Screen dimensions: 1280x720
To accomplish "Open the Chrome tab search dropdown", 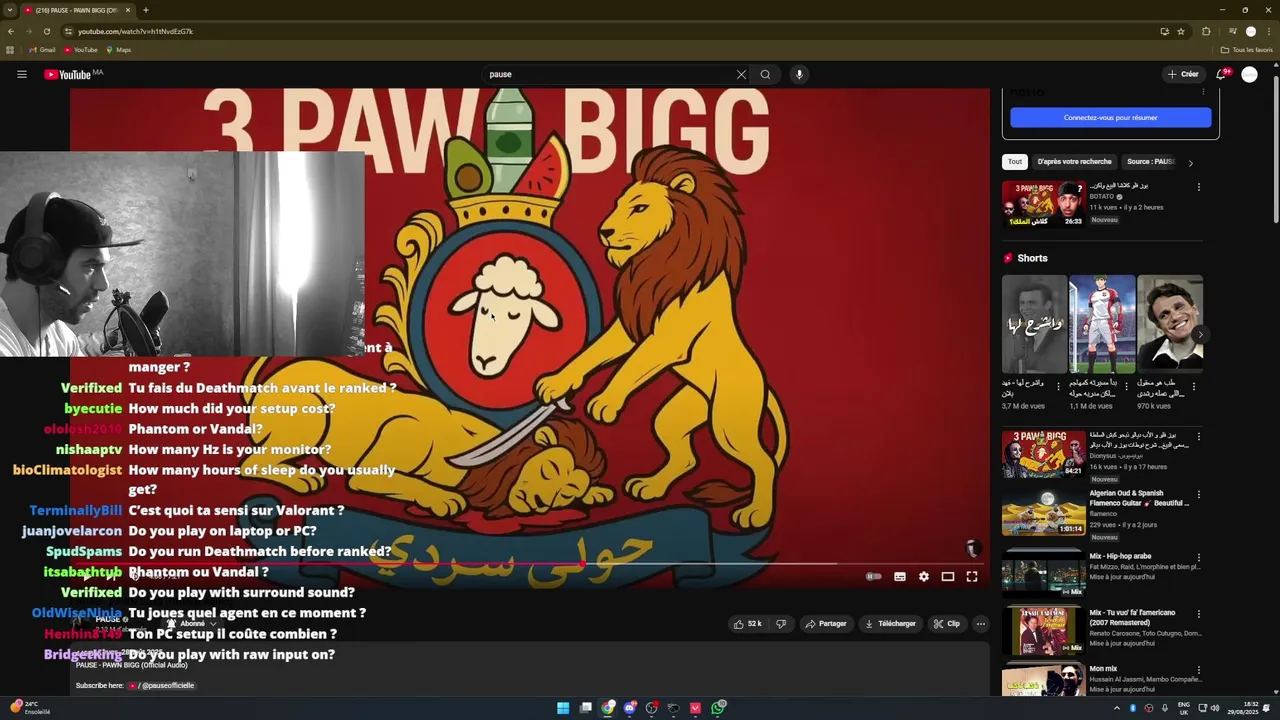I will click(10, 10).
